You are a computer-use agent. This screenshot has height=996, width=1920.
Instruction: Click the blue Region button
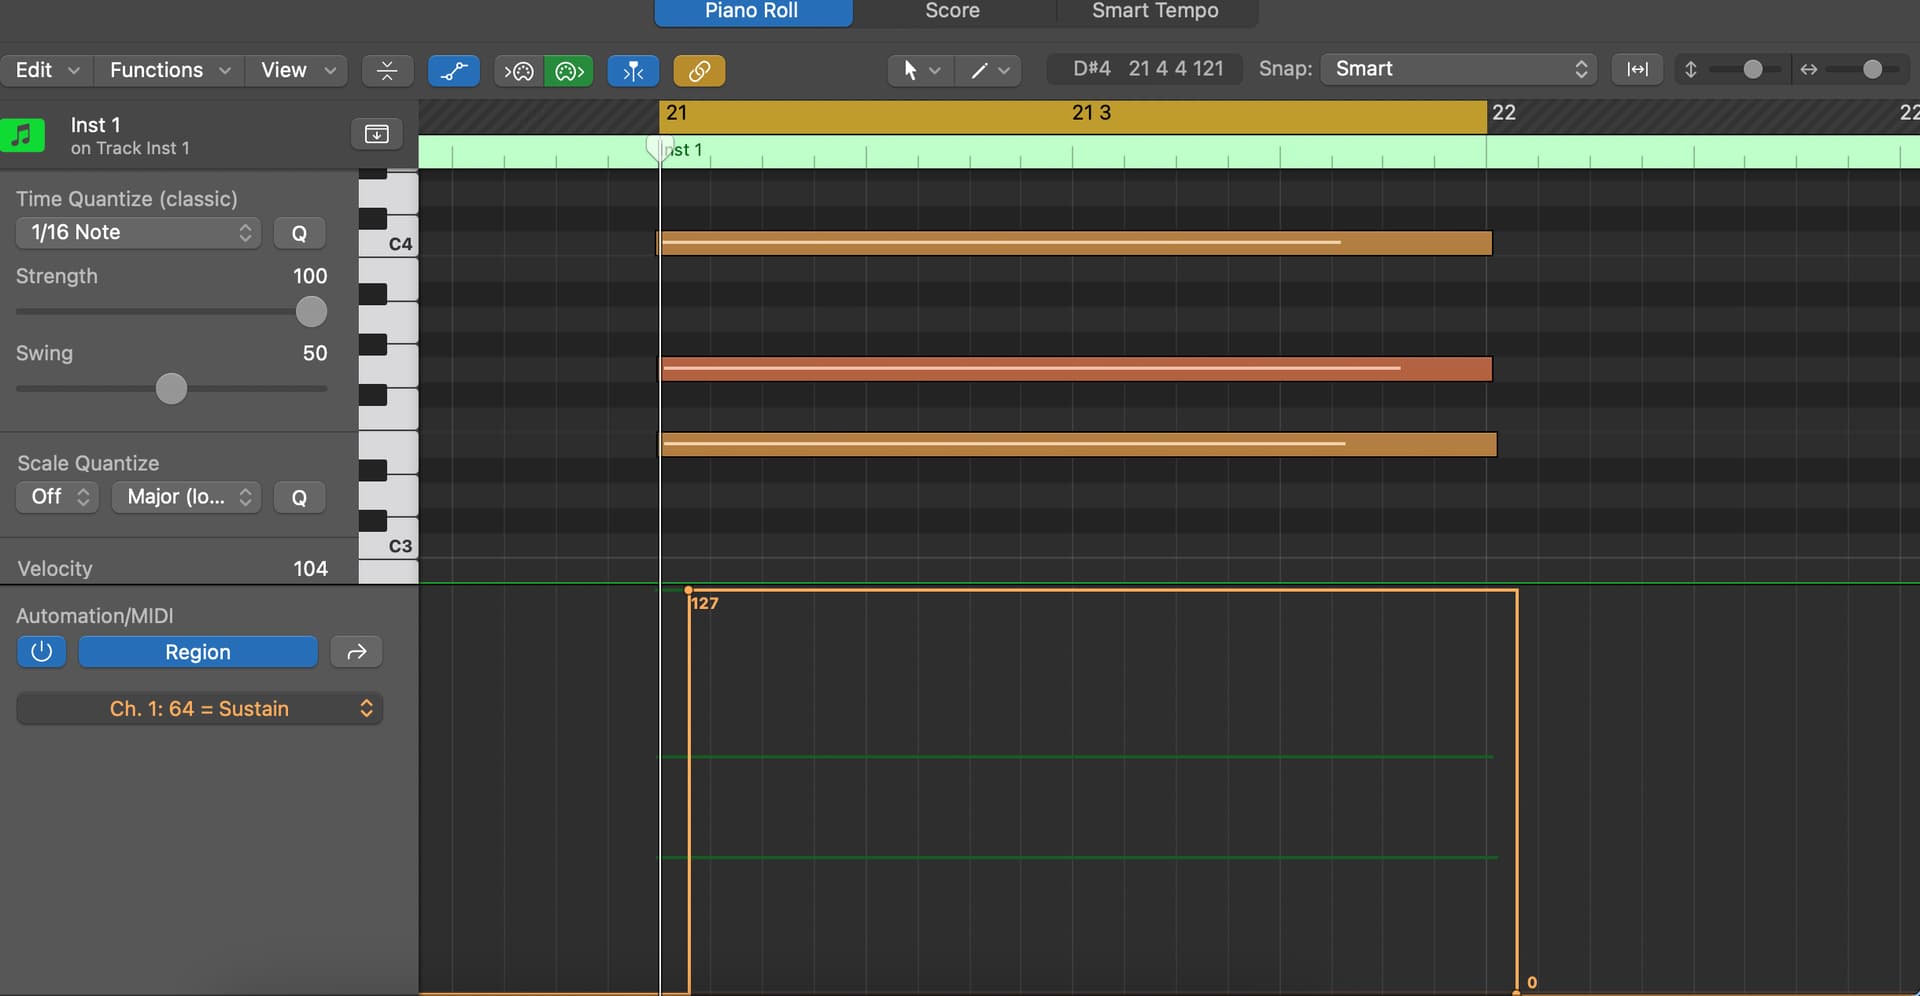tap(198, 652)
